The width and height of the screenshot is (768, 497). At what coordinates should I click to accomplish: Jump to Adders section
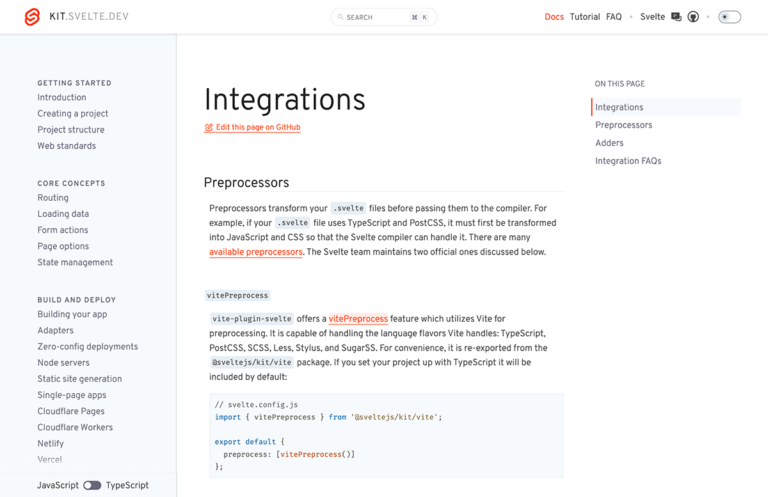609,143
